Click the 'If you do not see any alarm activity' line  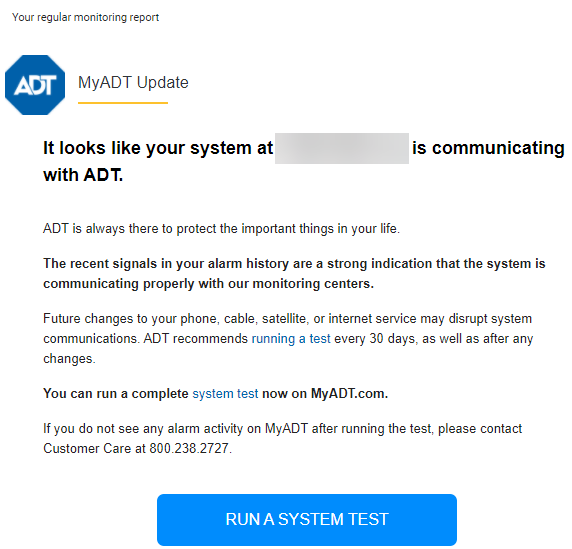point(283,429)
